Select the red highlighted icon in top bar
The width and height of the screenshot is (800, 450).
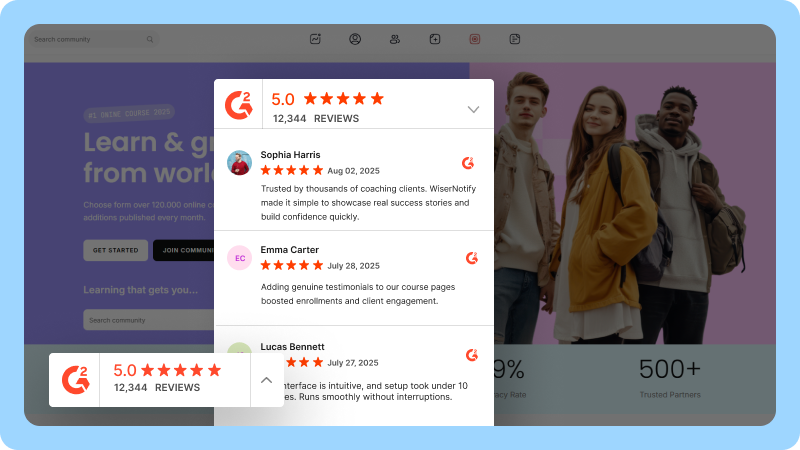475,39
